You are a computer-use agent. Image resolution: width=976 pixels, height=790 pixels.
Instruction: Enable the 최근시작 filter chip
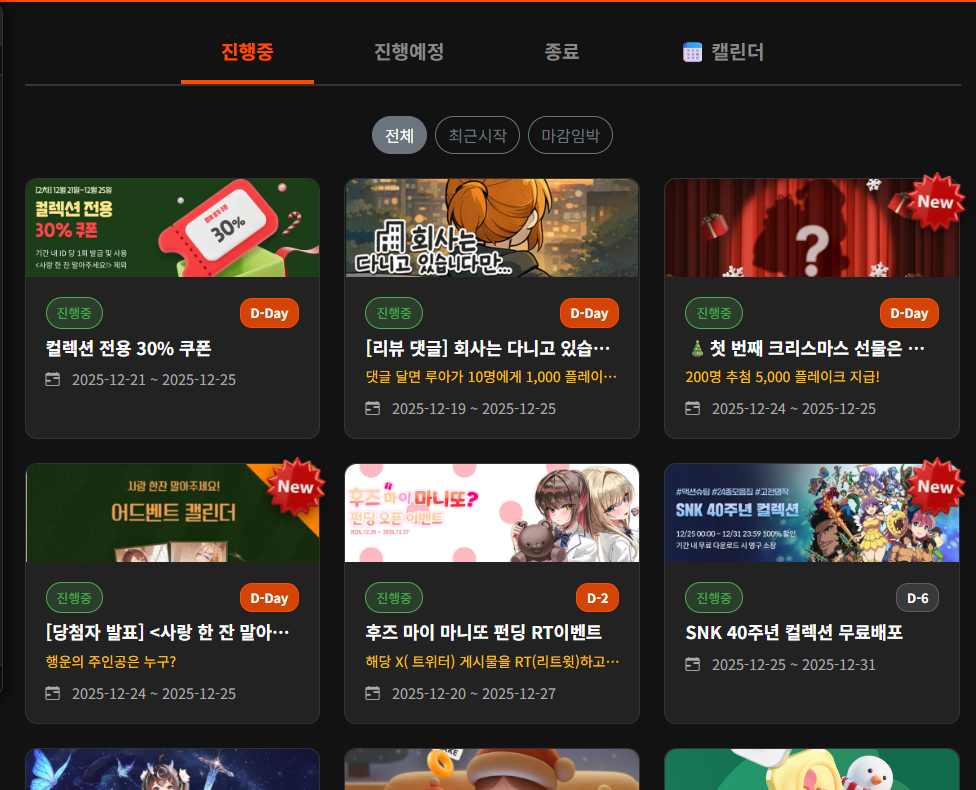(x=477, y=136)
